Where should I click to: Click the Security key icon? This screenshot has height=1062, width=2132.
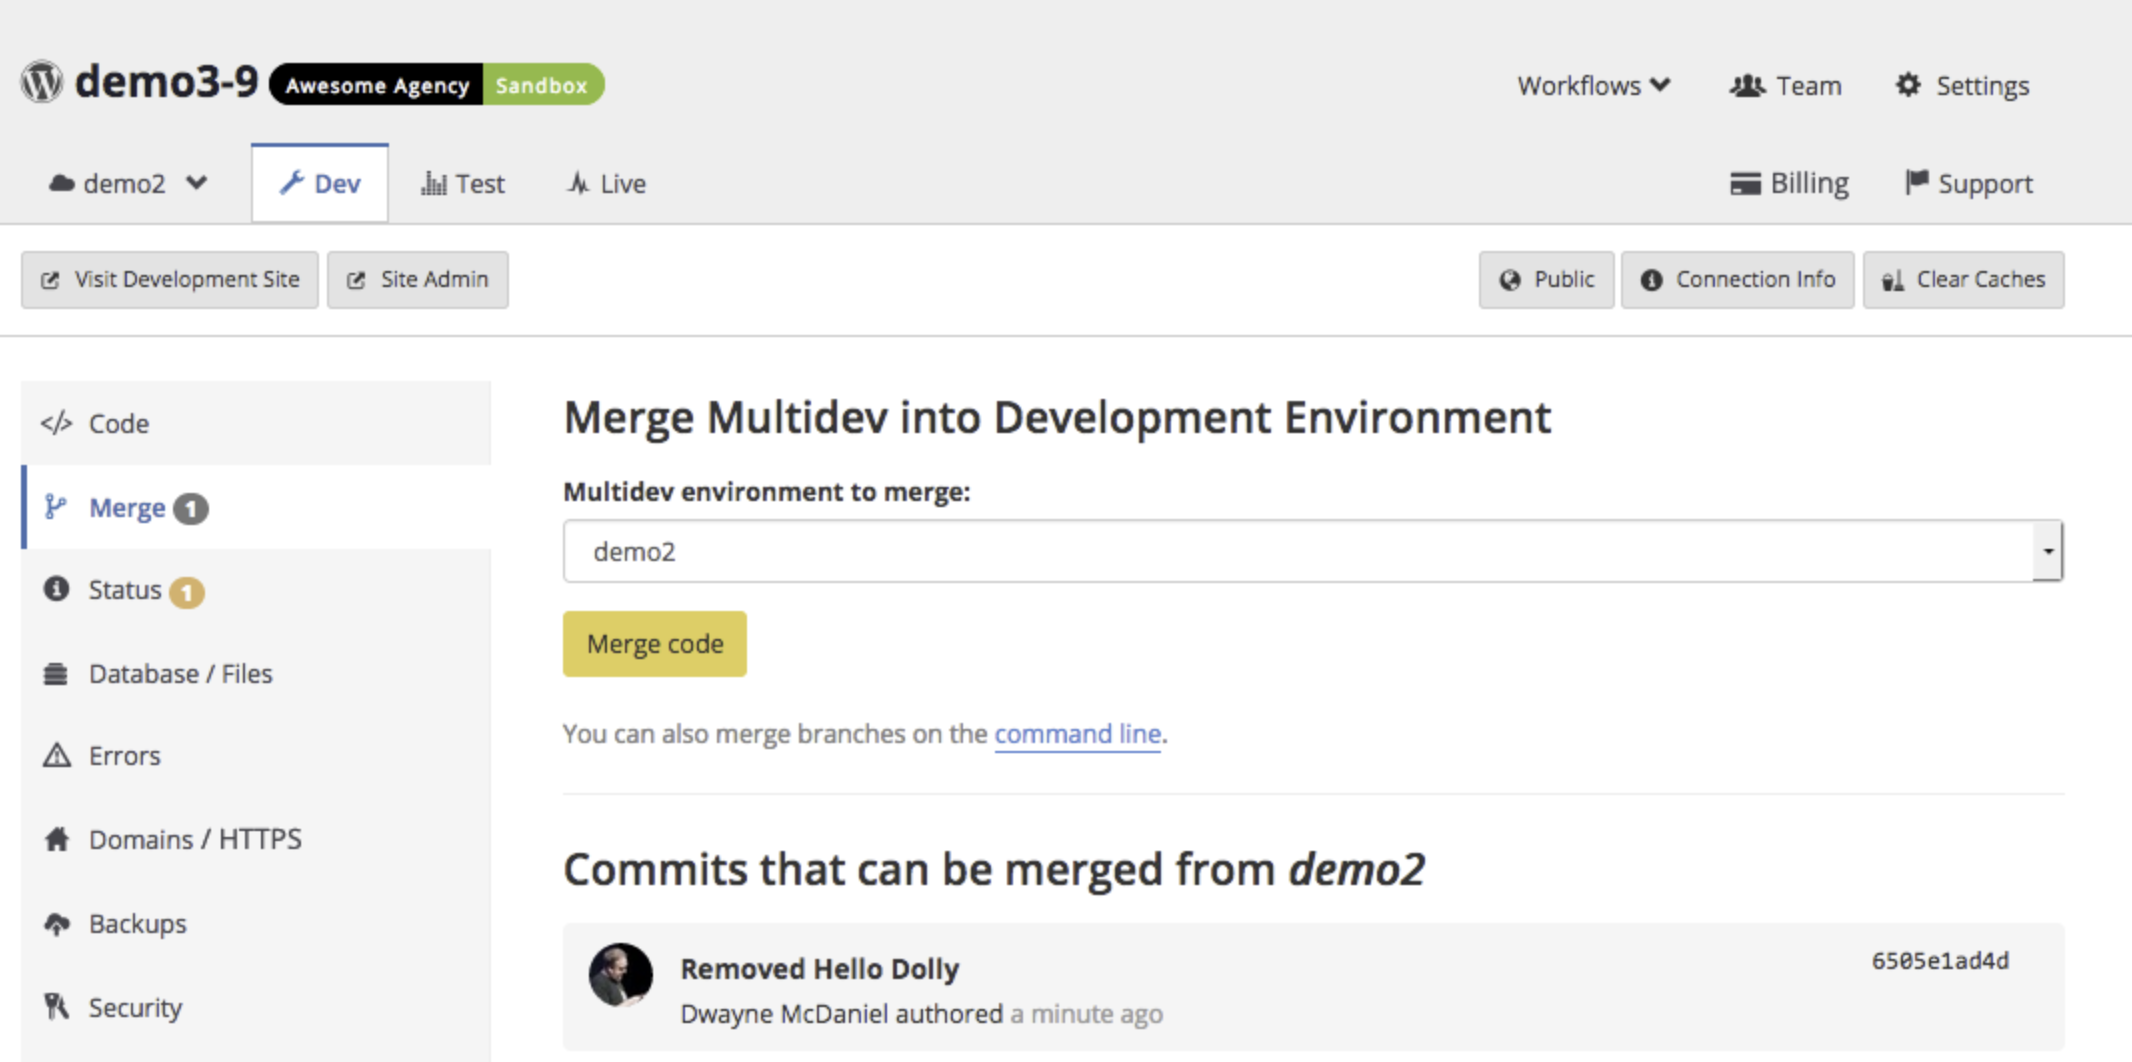(57, 1007)
